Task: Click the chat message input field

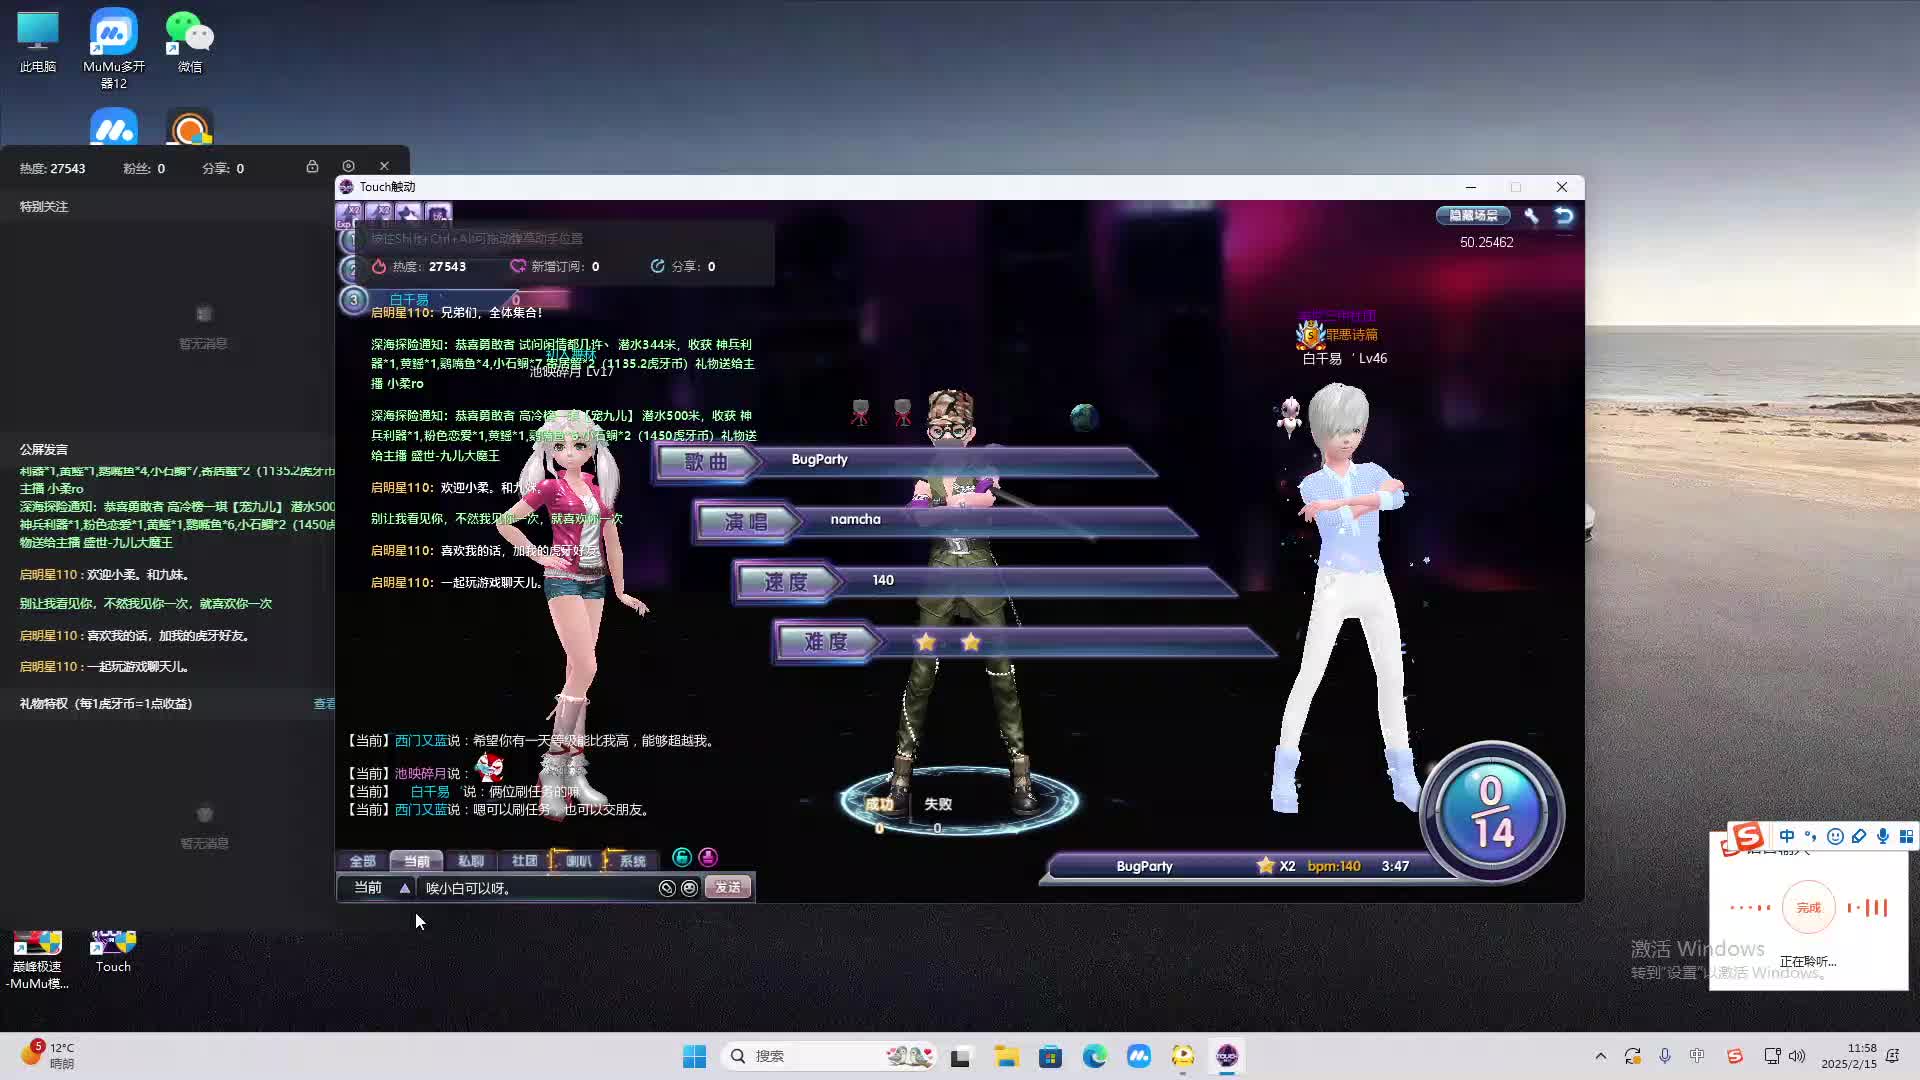Action: 535,888
